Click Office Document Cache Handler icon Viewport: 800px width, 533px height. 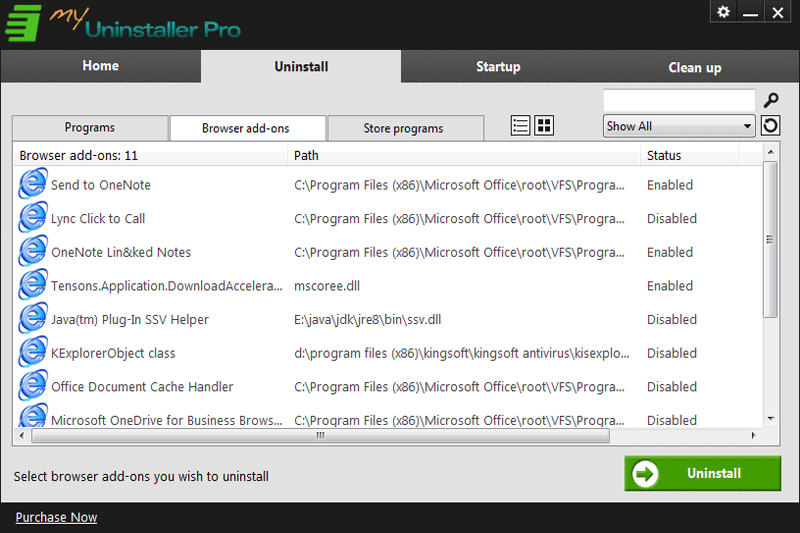(33, 386)
